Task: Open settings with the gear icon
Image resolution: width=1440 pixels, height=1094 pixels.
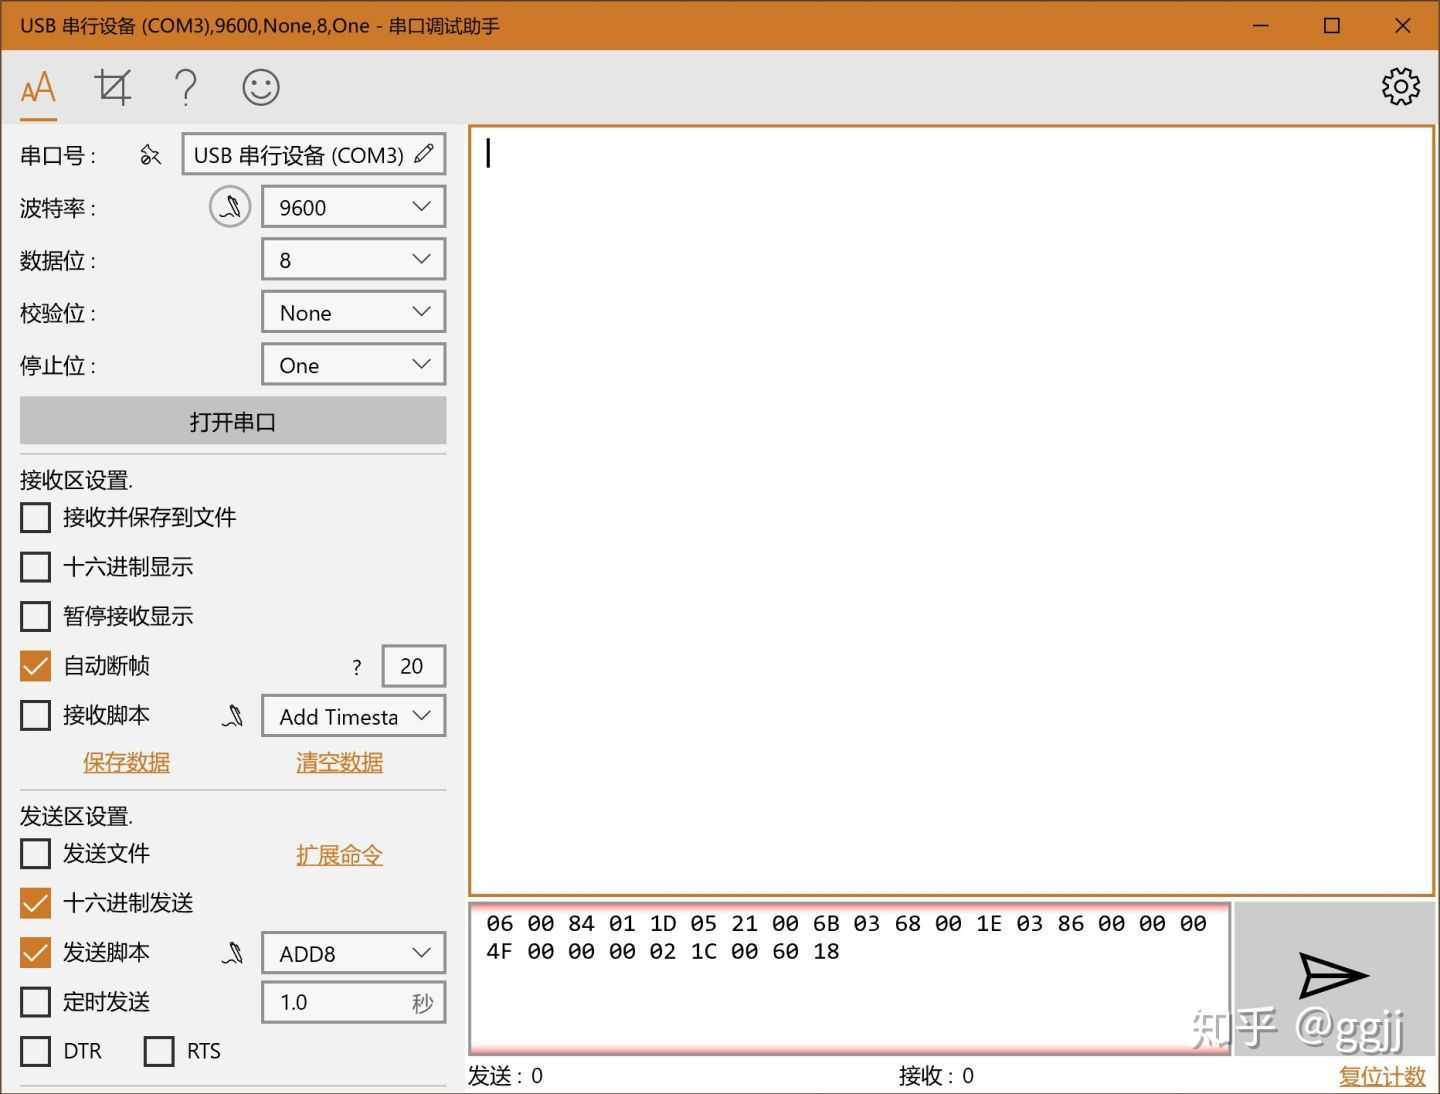Action: 1401,87
